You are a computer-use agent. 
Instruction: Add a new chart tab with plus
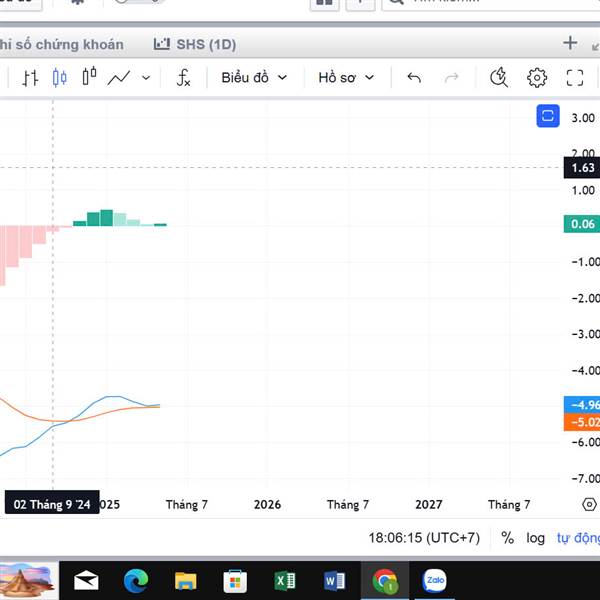click(x=570, y=43)
